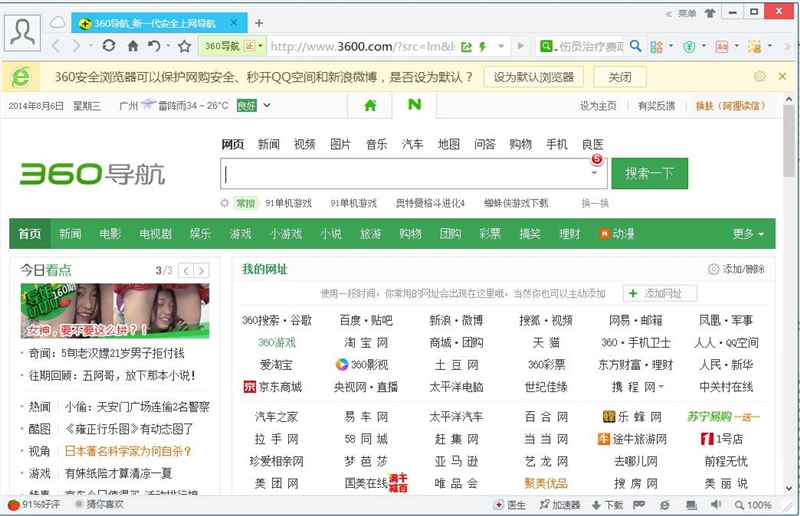800x516 pixels.
Task: Open the 菜单 menu
Action: coord(687,14)
